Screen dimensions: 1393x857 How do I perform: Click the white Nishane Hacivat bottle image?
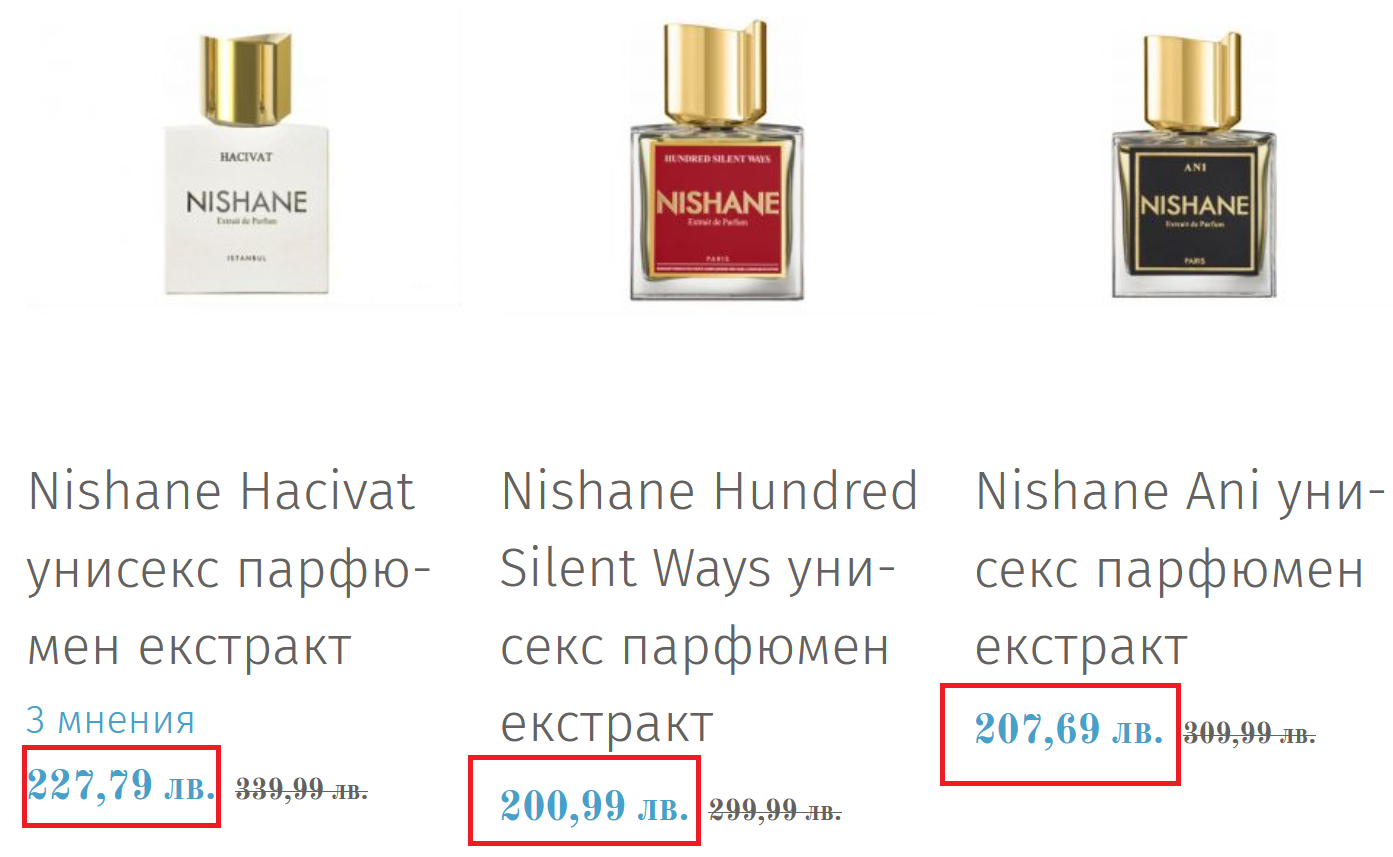pos(245,200)
